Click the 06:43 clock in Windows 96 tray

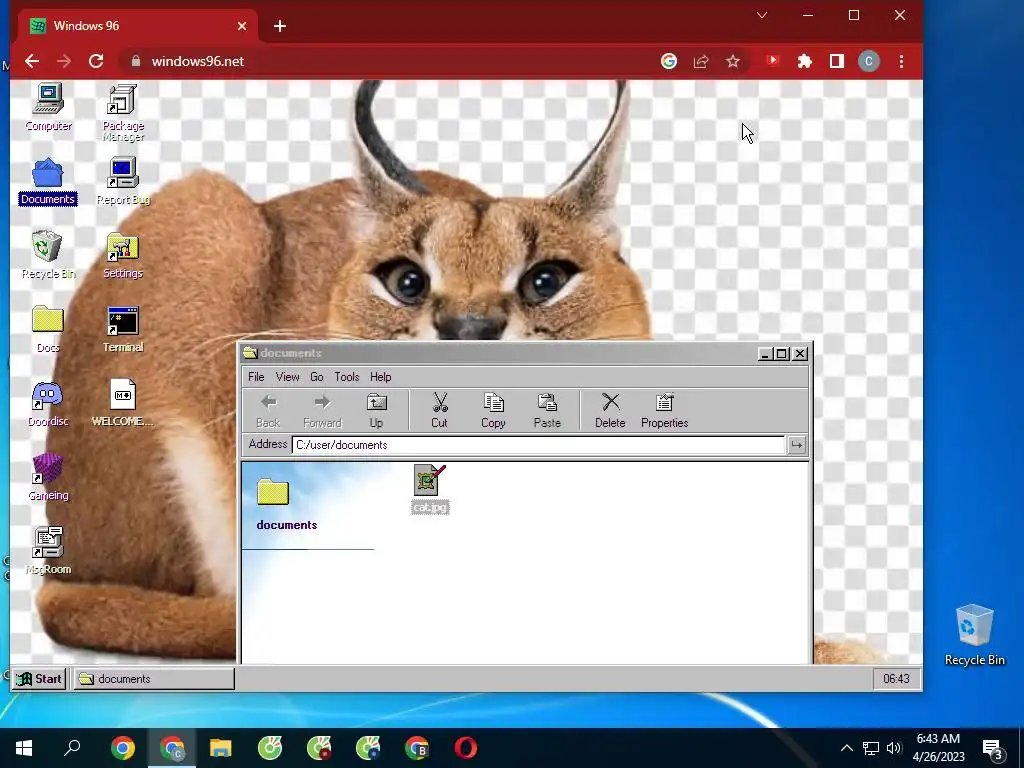pos(896,679)
